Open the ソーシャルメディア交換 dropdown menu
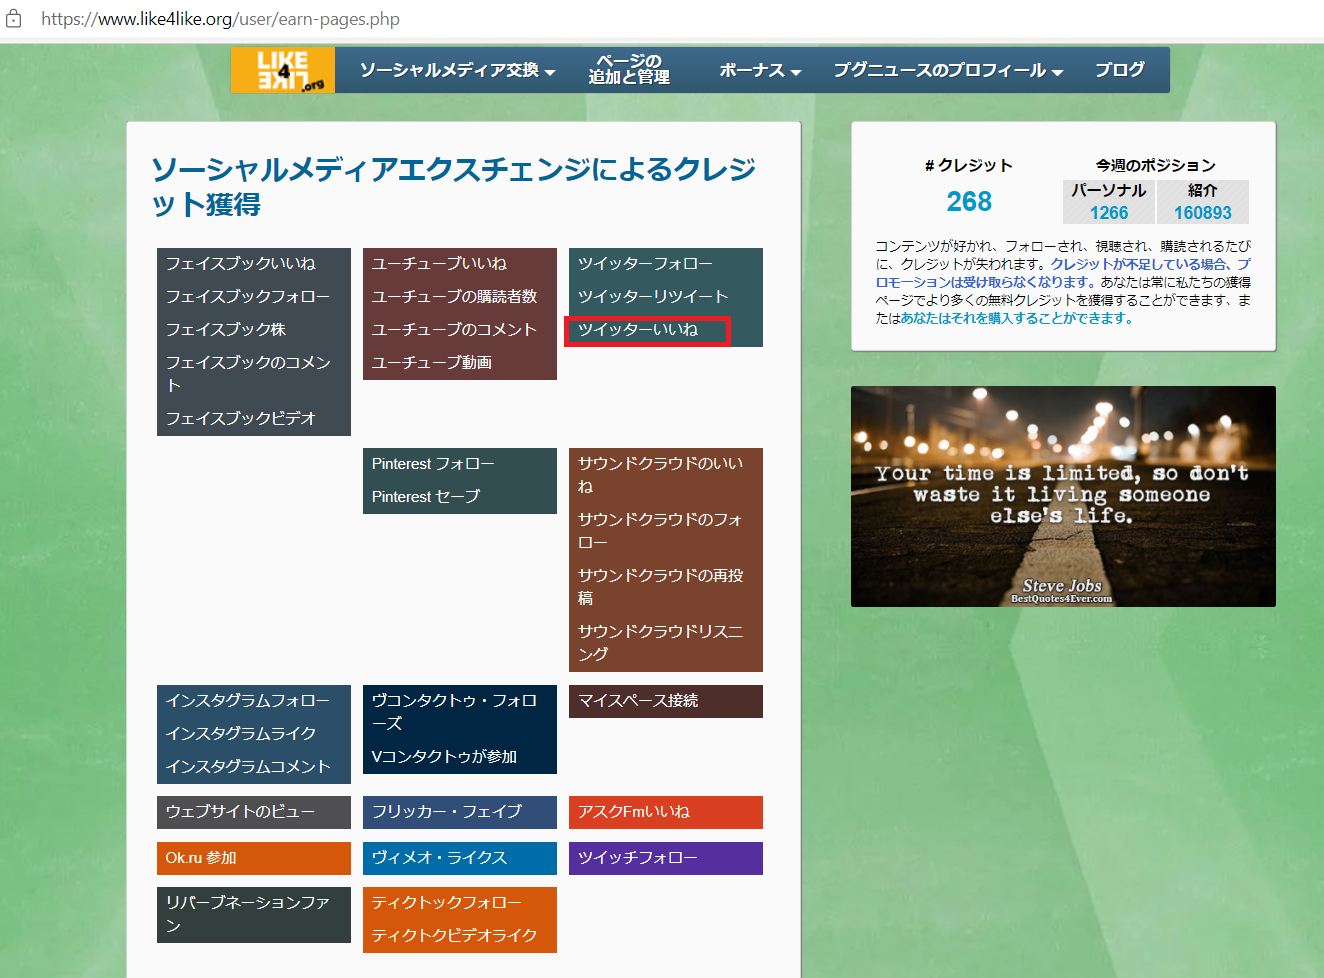 (457, 70)
